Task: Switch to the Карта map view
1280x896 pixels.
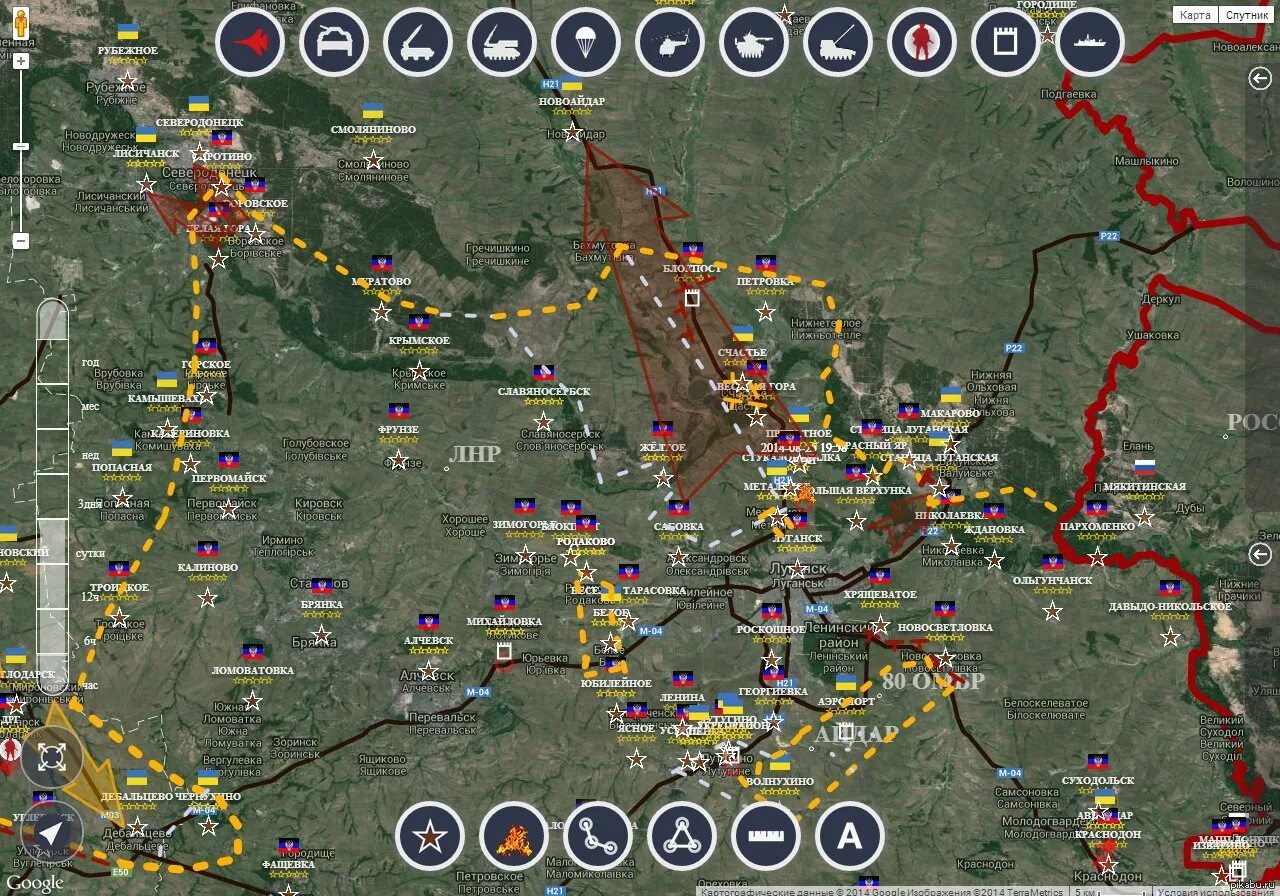Action: click(1196, 14)
